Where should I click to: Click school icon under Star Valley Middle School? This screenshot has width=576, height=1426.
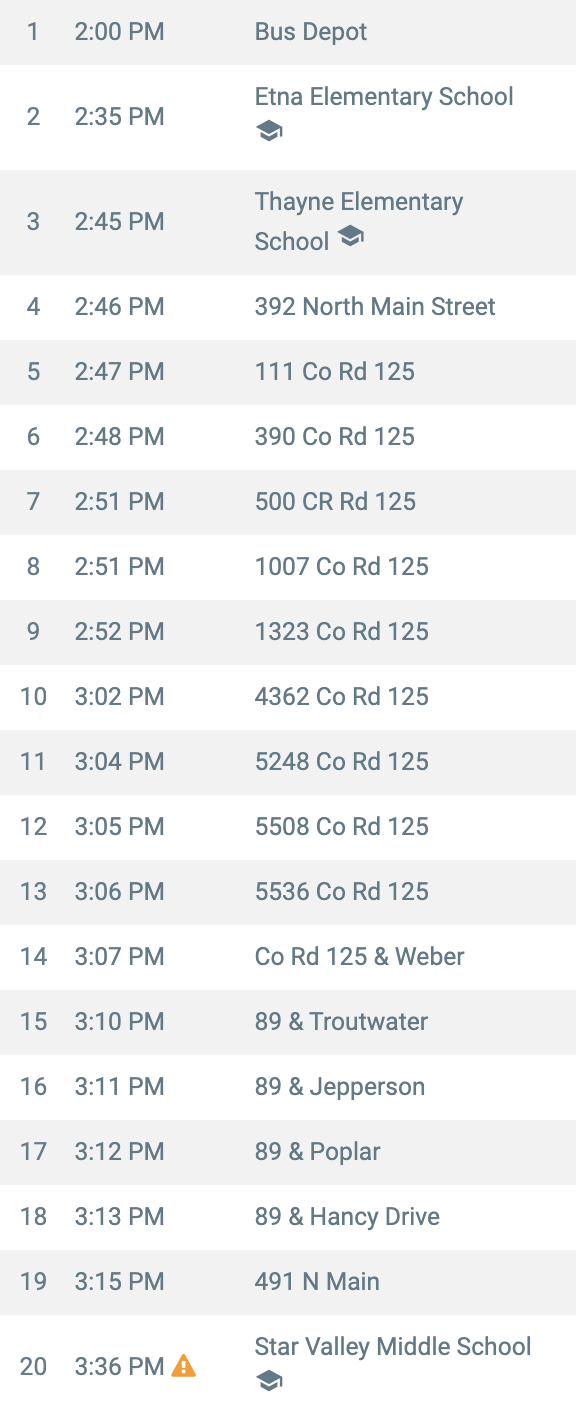269,1382
